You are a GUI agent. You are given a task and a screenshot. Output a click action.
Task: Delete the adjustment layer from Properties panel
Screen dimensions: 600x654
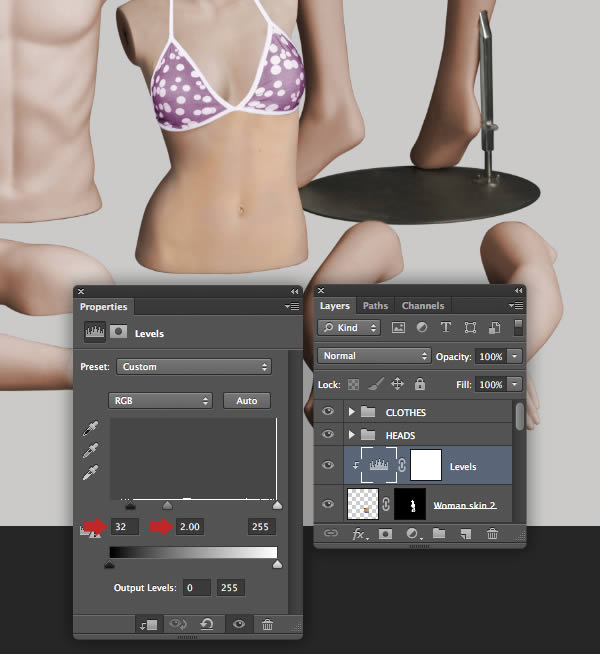pos(267,624)
